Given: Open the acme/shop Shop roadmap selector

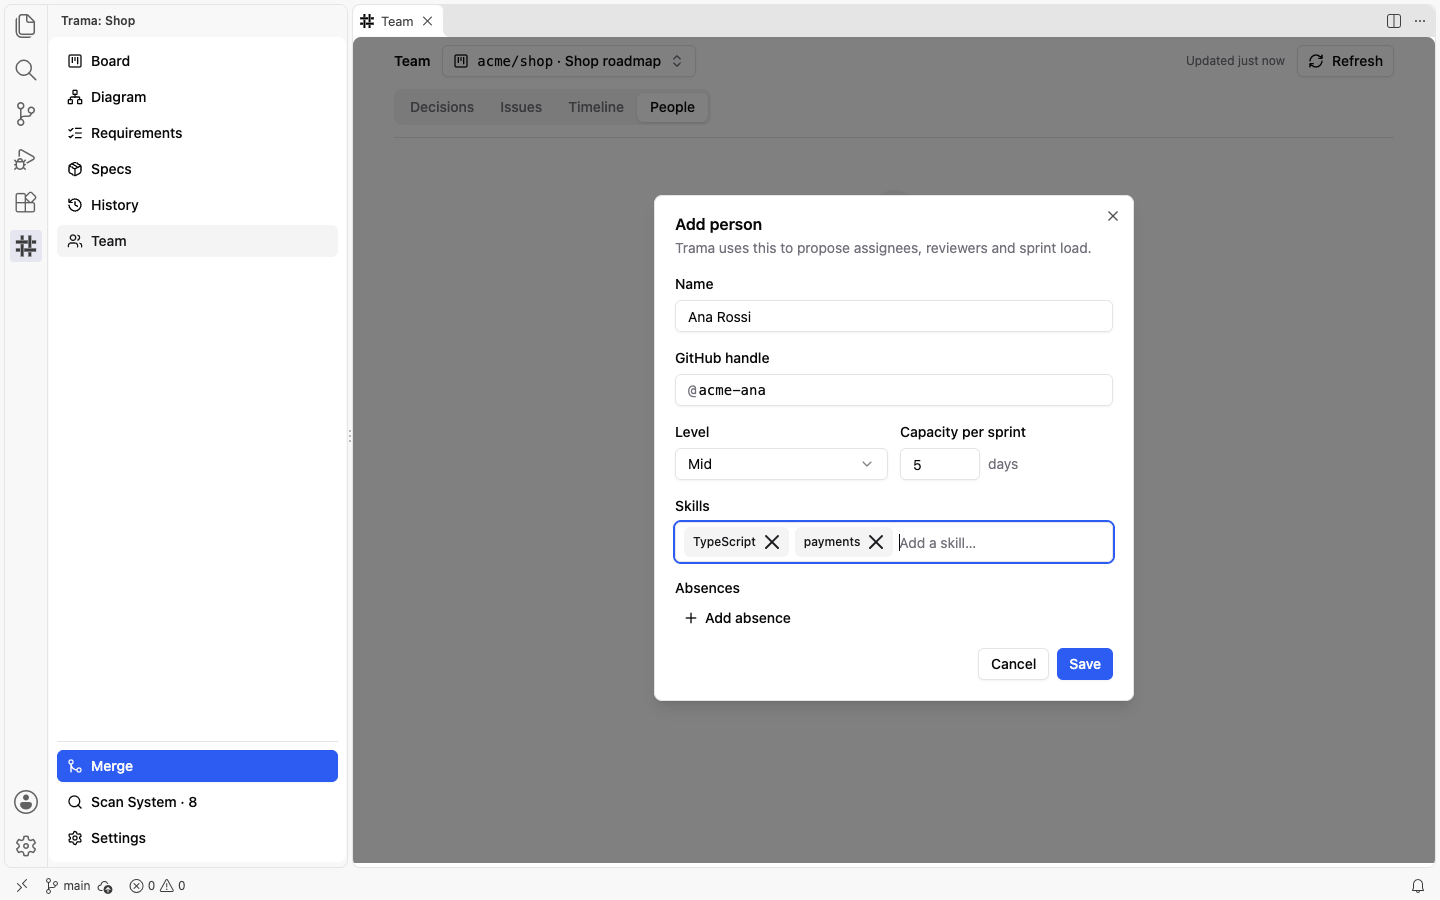Looking at the screenshot, I should (x=569, y=61).
